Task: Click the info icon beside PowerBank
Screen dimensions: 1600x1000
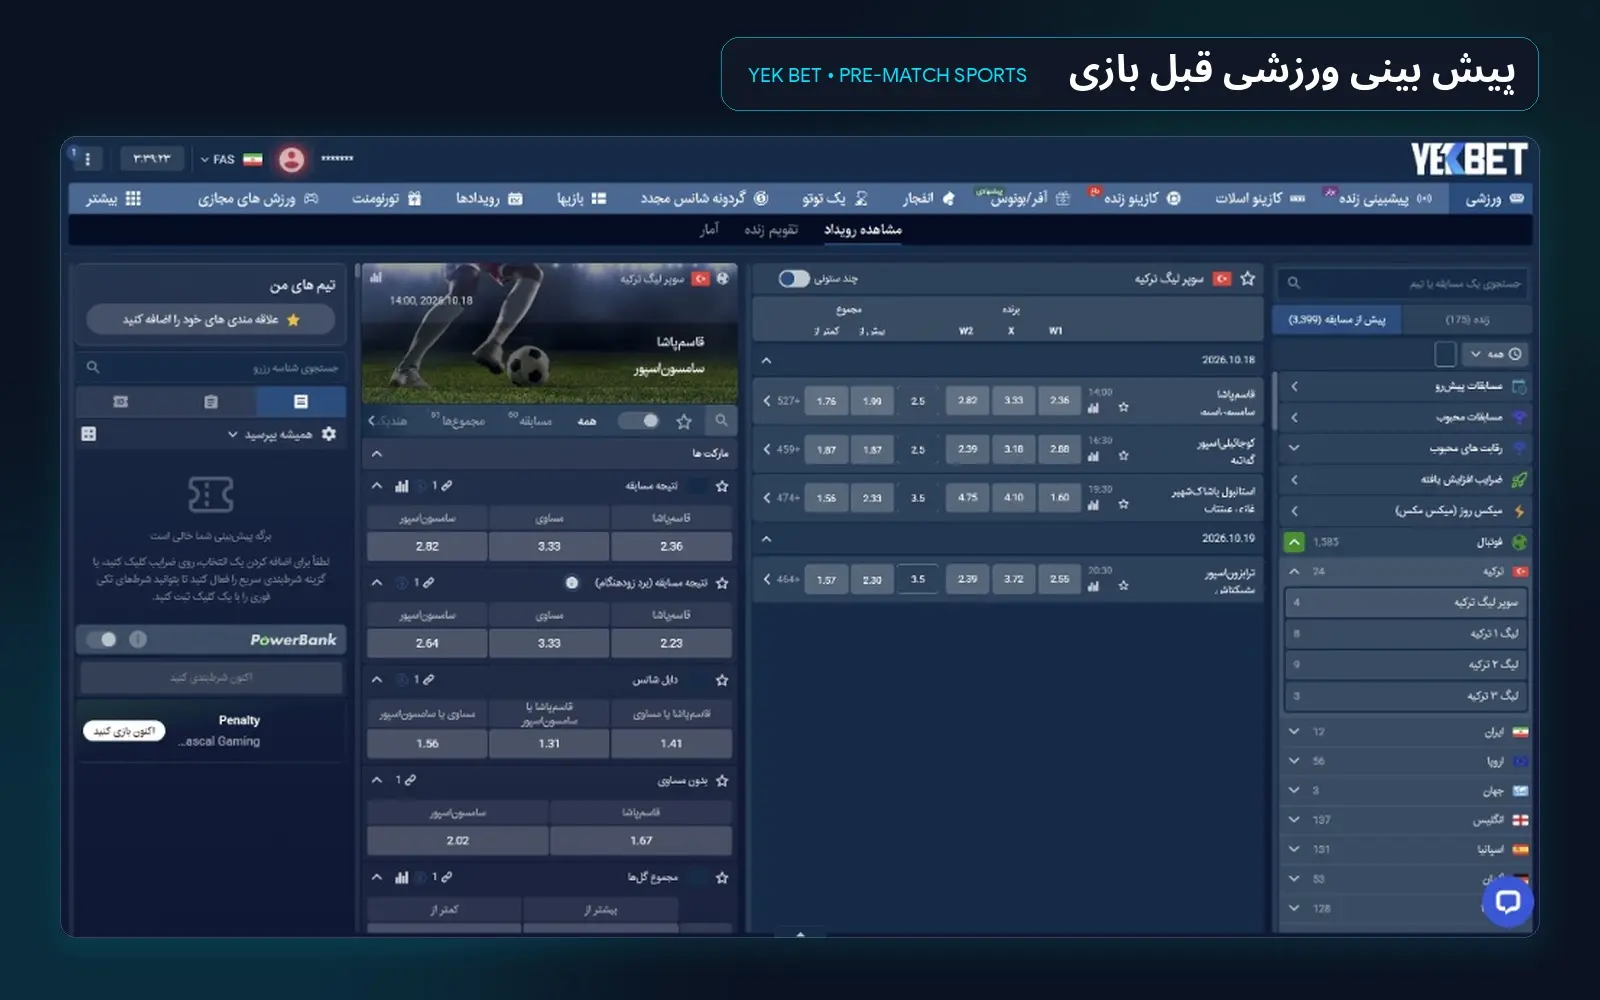Action: pos(138,639)
